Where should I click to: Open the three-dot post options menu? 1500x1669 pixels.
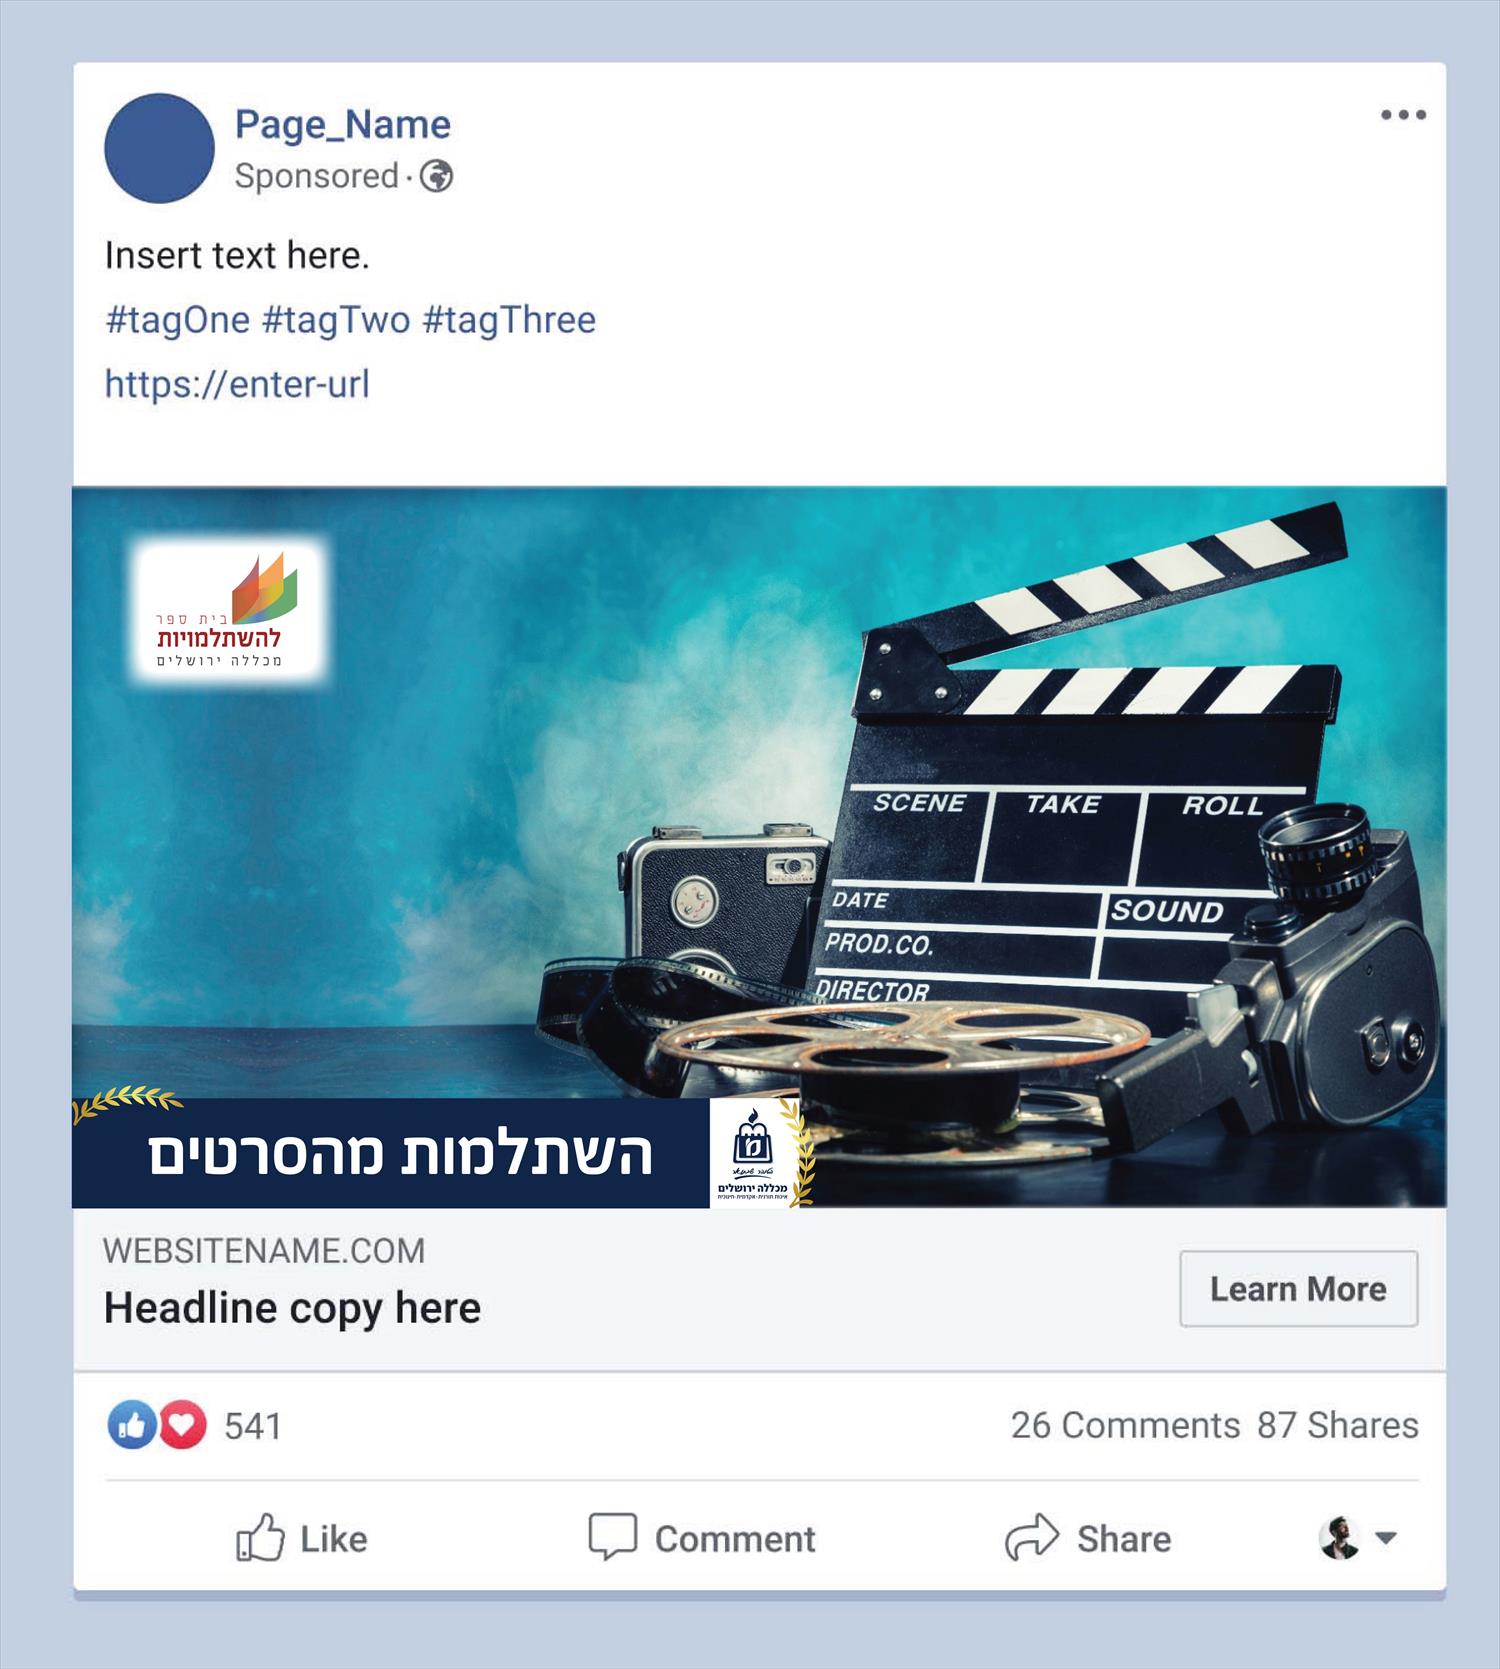click(1403, 115)
